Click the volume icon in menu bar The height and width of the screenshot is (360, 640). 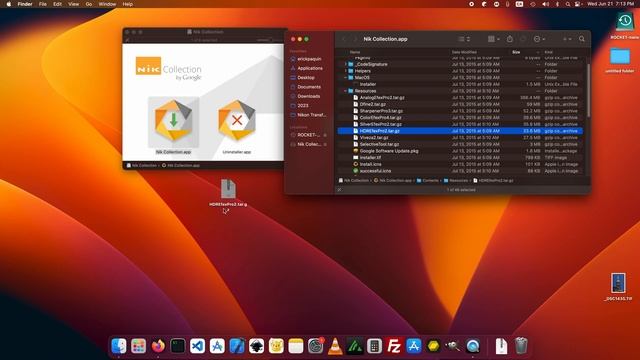(545, 4)
